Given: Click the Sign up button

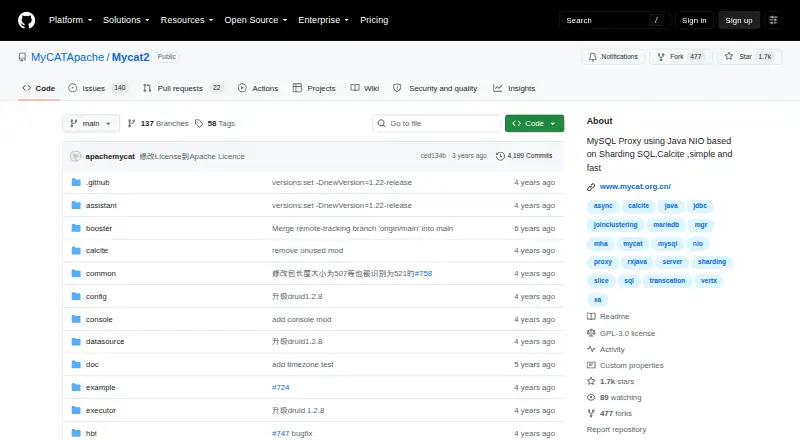Looking at the screenshot, I should 739,20.
